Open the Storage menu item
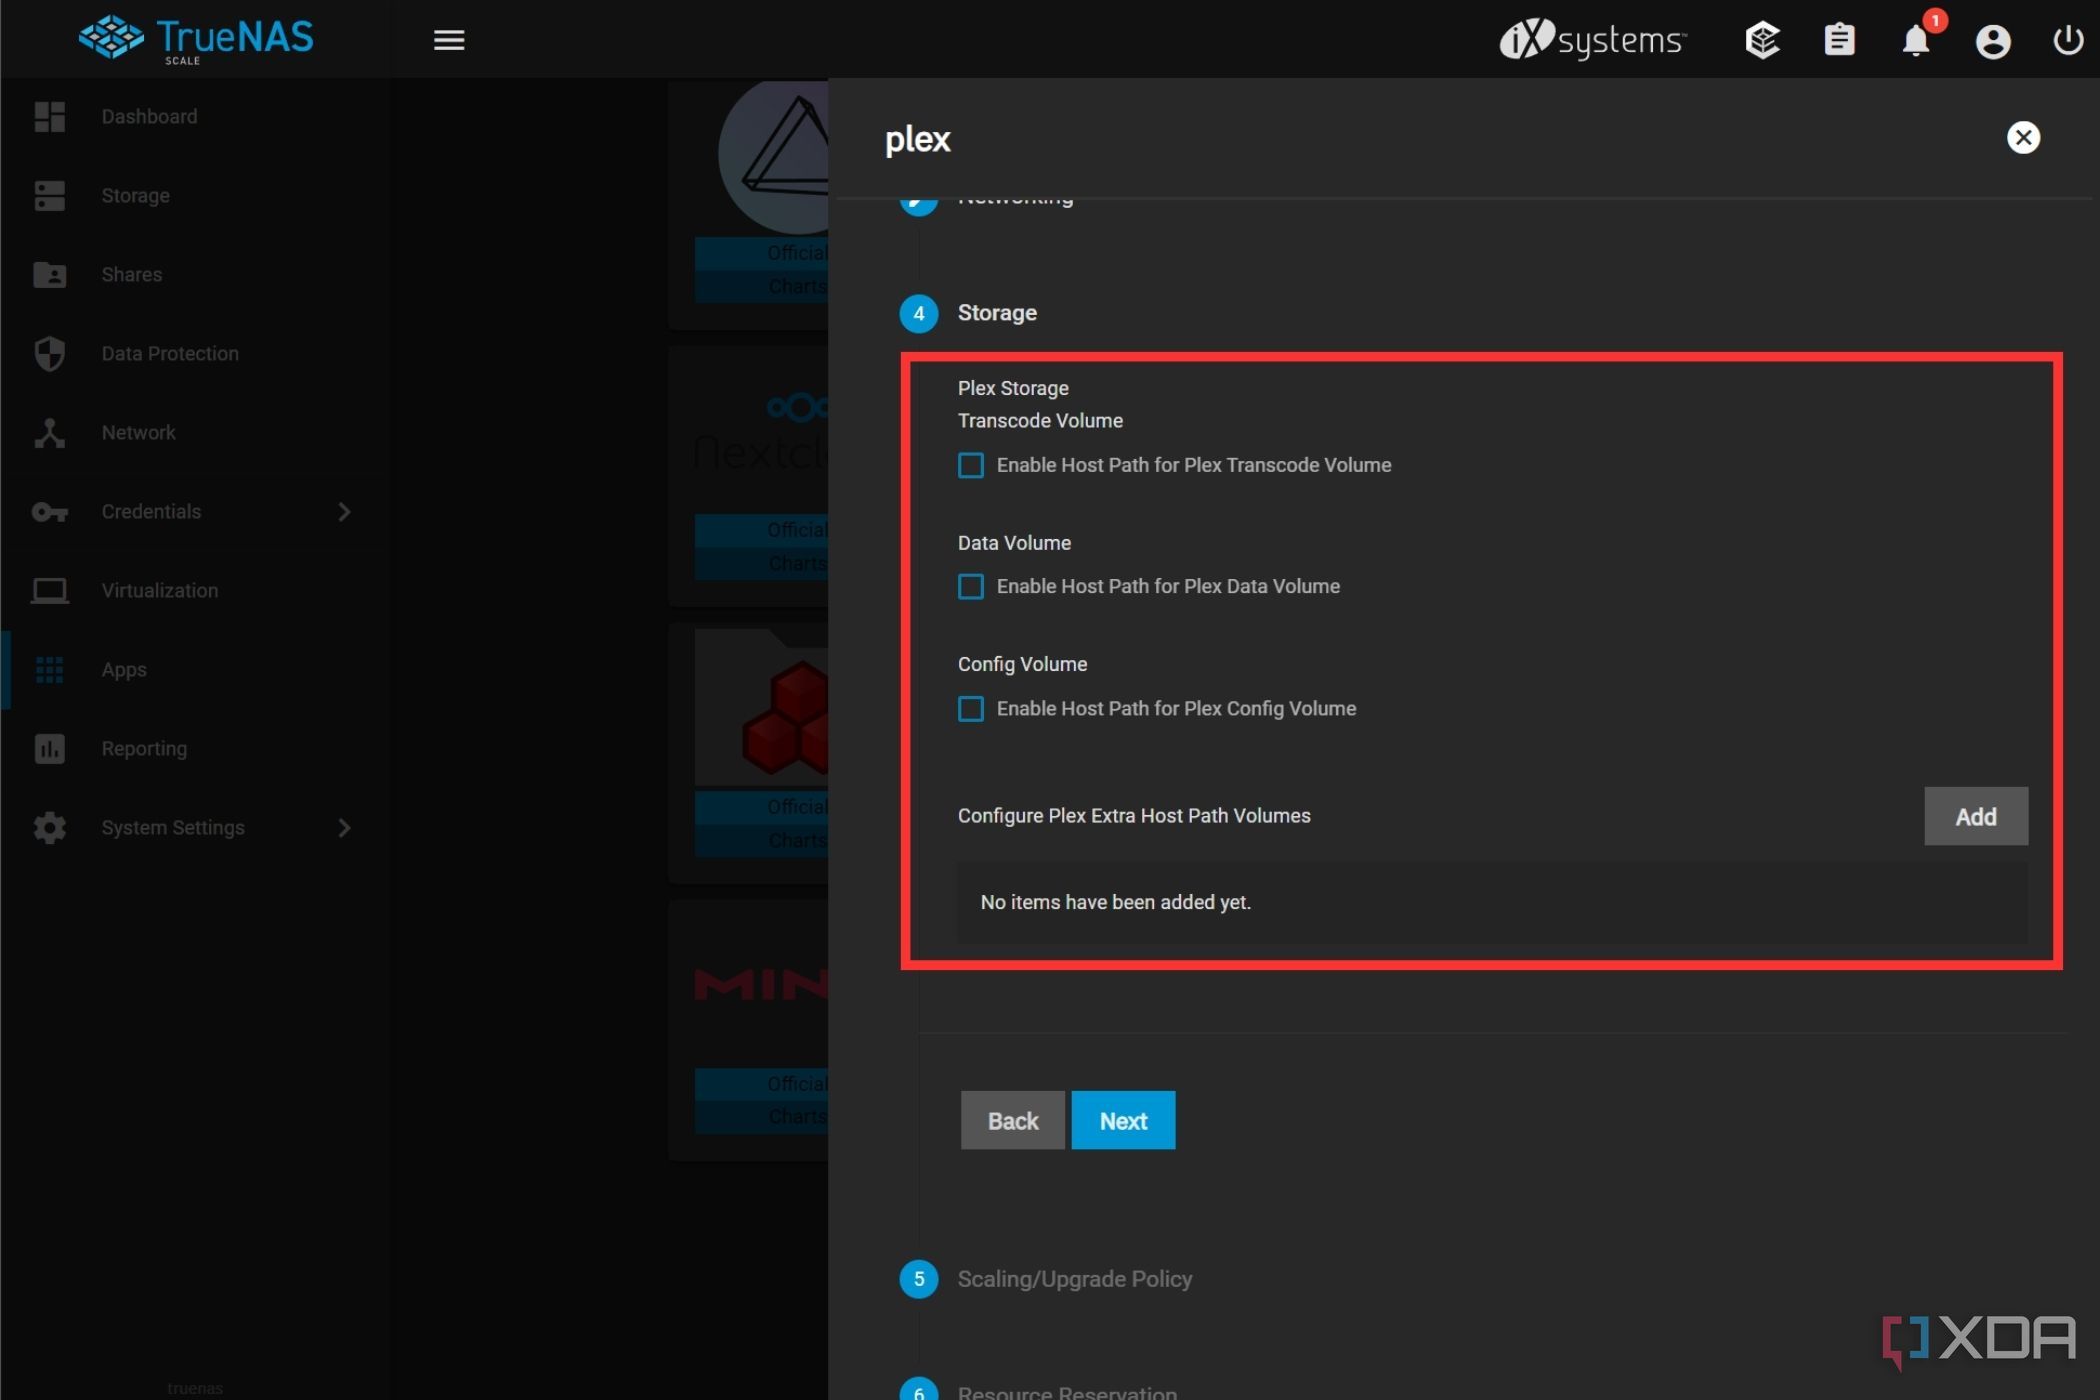This screenshot has height=1400, width=2100. coord(135,195)
